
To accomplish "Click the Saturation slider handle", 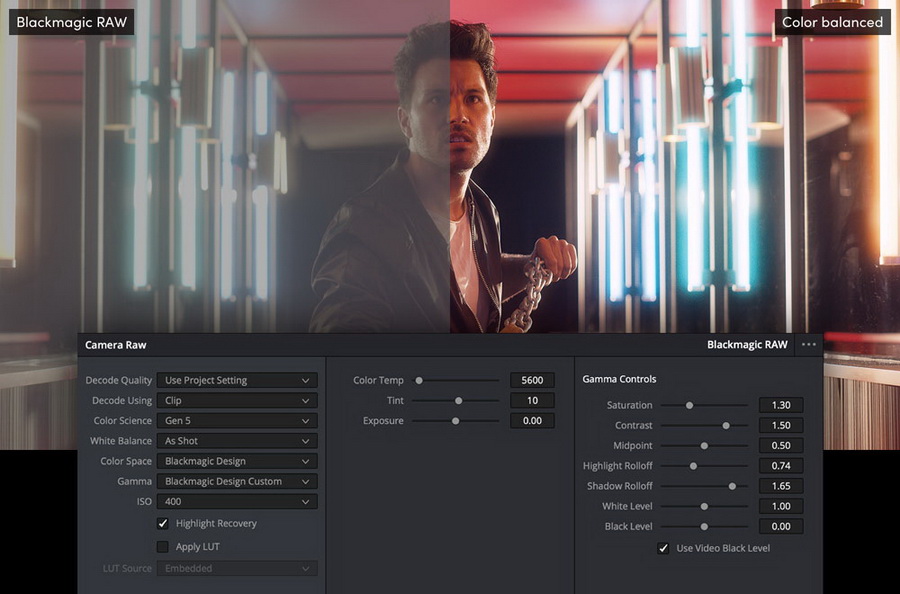I will pos(689,405).
